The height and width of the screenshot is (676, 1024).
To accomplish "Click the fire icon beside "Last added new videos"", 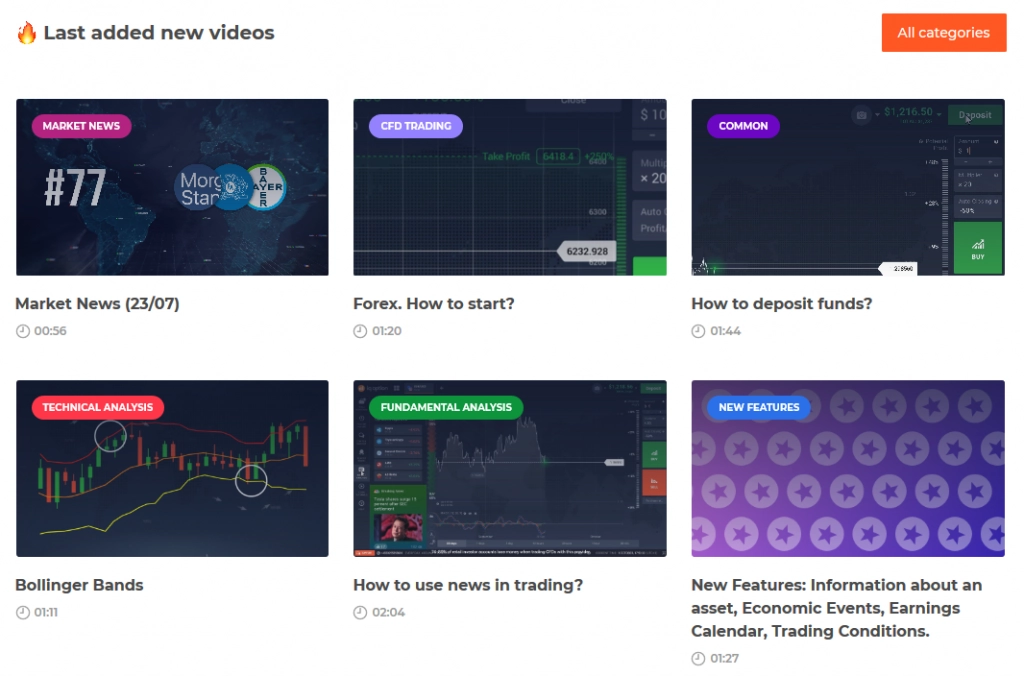I will [26, 32].
